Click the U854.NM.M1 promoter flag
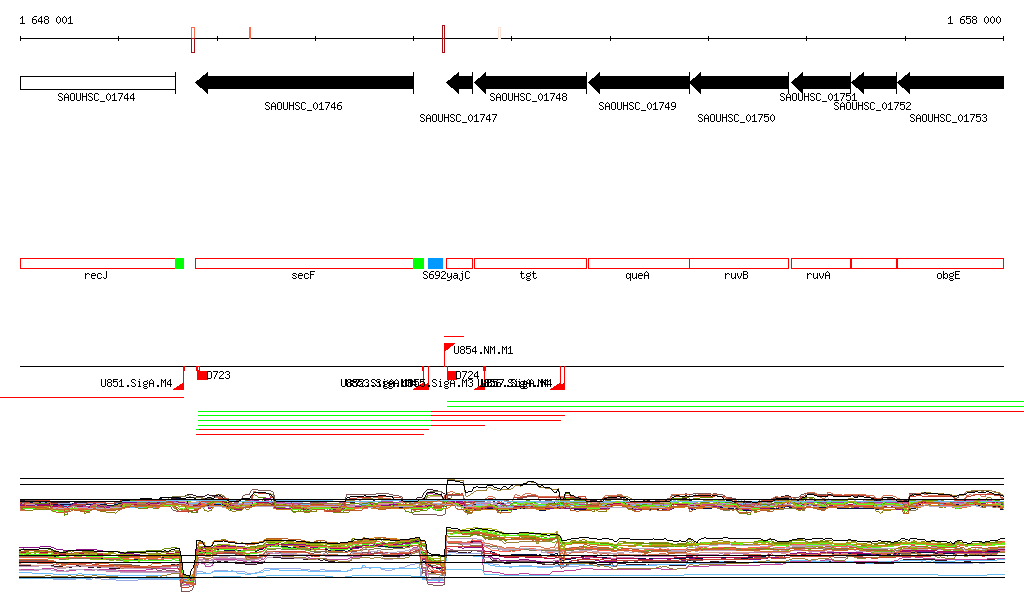This screenshot has height=611, width=1024. pyautogui.click(x=448, y=348)
